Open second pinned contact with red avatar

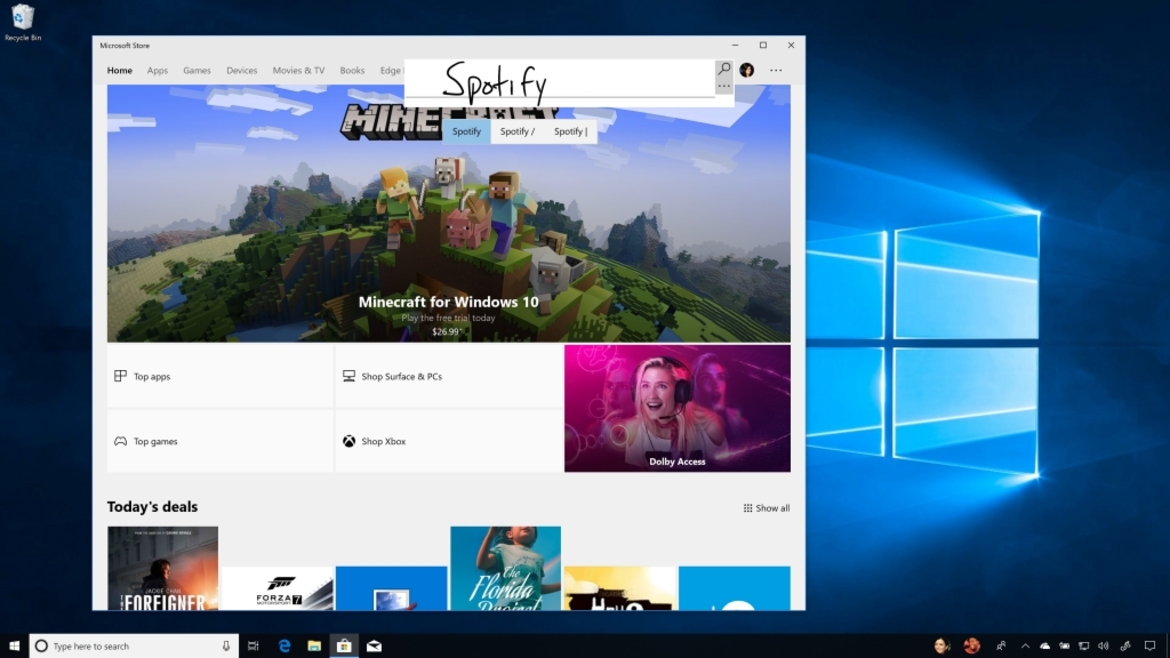pyautogui.click(x=972, y=646)
